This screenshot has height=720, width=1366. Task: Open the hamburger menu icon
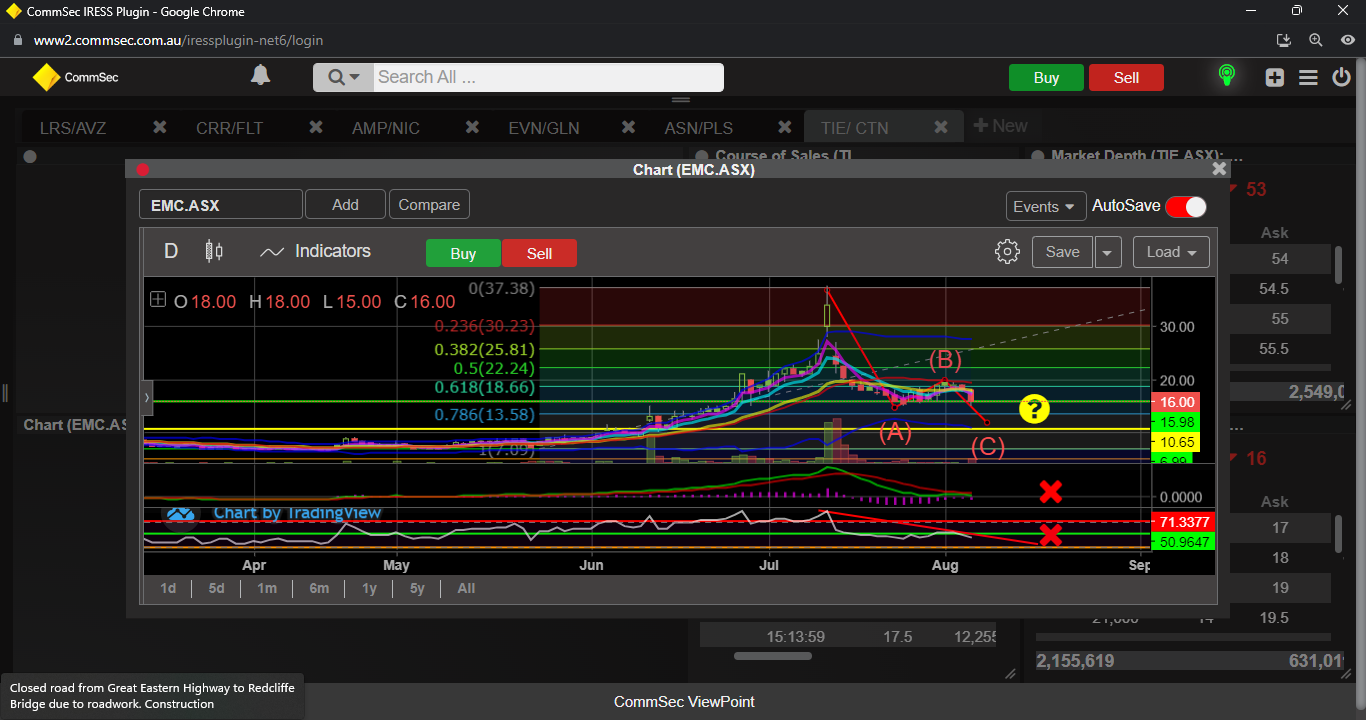click(x=1308, y=78)
